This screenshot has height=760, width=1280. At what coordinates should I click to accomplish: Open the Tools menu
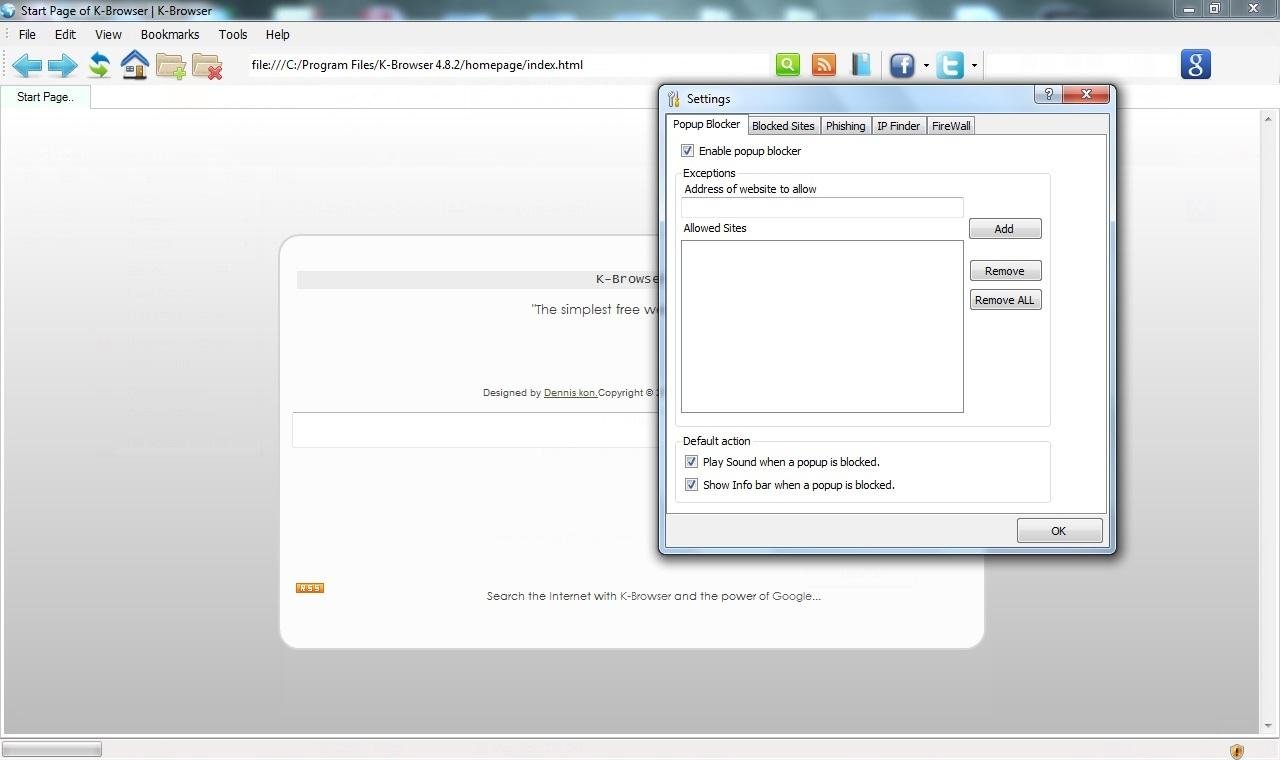232,34
